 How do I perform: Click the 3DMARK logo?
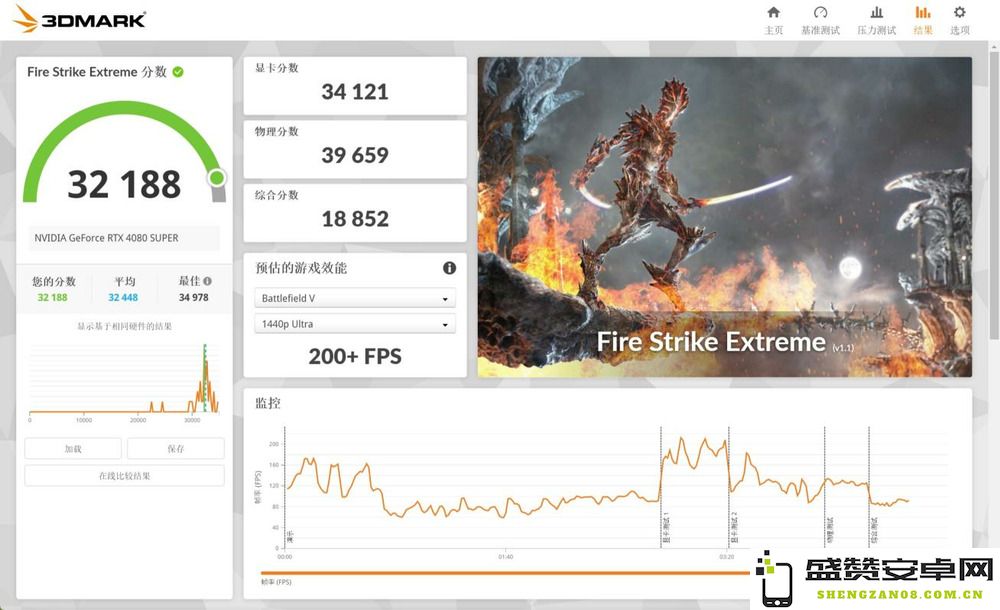tap(80, 19)
